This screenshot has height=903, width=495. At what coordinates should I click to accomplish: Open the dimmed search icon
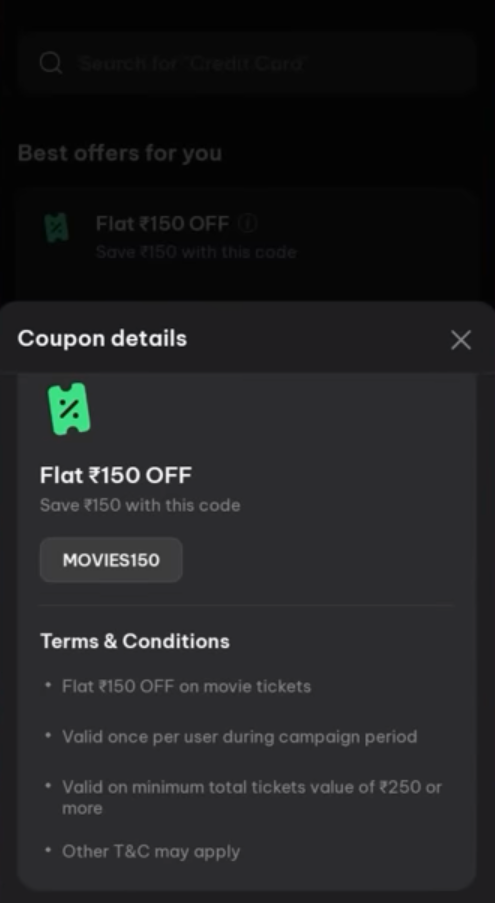(51, 62)
